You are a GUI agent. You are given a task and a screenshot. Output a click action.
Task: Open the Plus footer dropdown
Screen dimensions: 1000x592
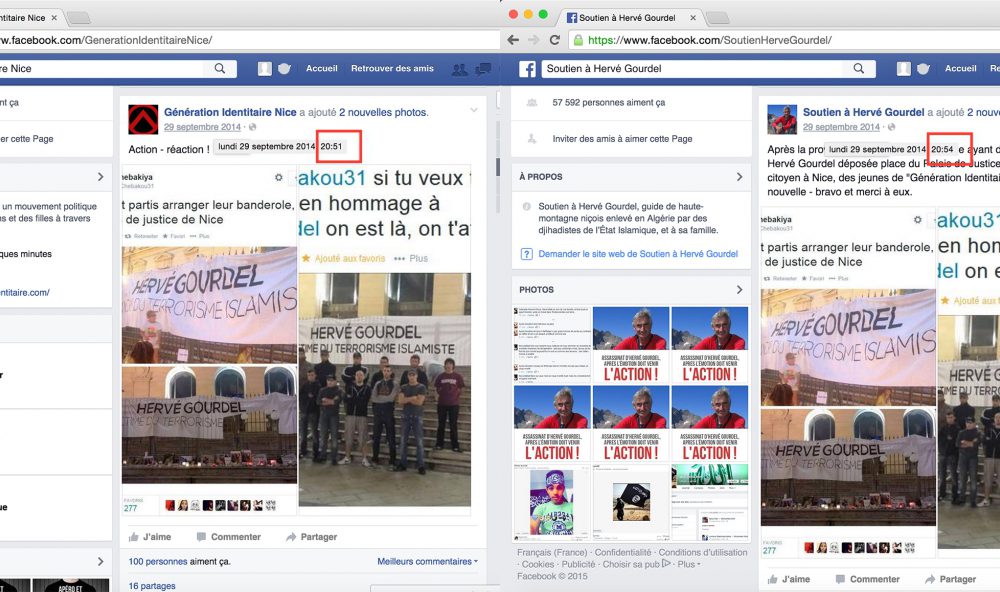pos(689,564)
